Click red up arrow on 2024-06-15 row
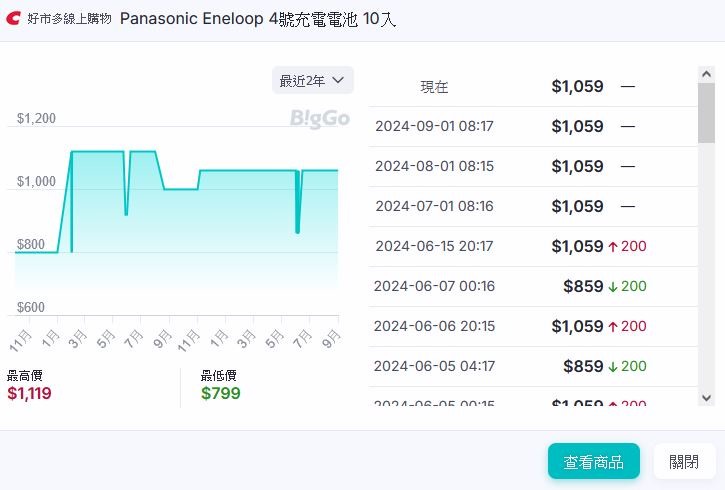Screen dimensions: 725x490 pos(613,246)
